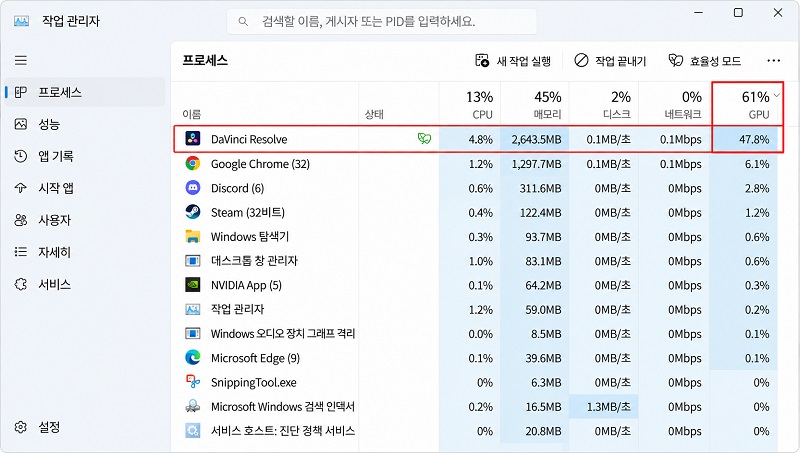Viewport: 800px width, 453px height.
Task: Click the Task Manager app icon in title bar
Action: [21, 21]
